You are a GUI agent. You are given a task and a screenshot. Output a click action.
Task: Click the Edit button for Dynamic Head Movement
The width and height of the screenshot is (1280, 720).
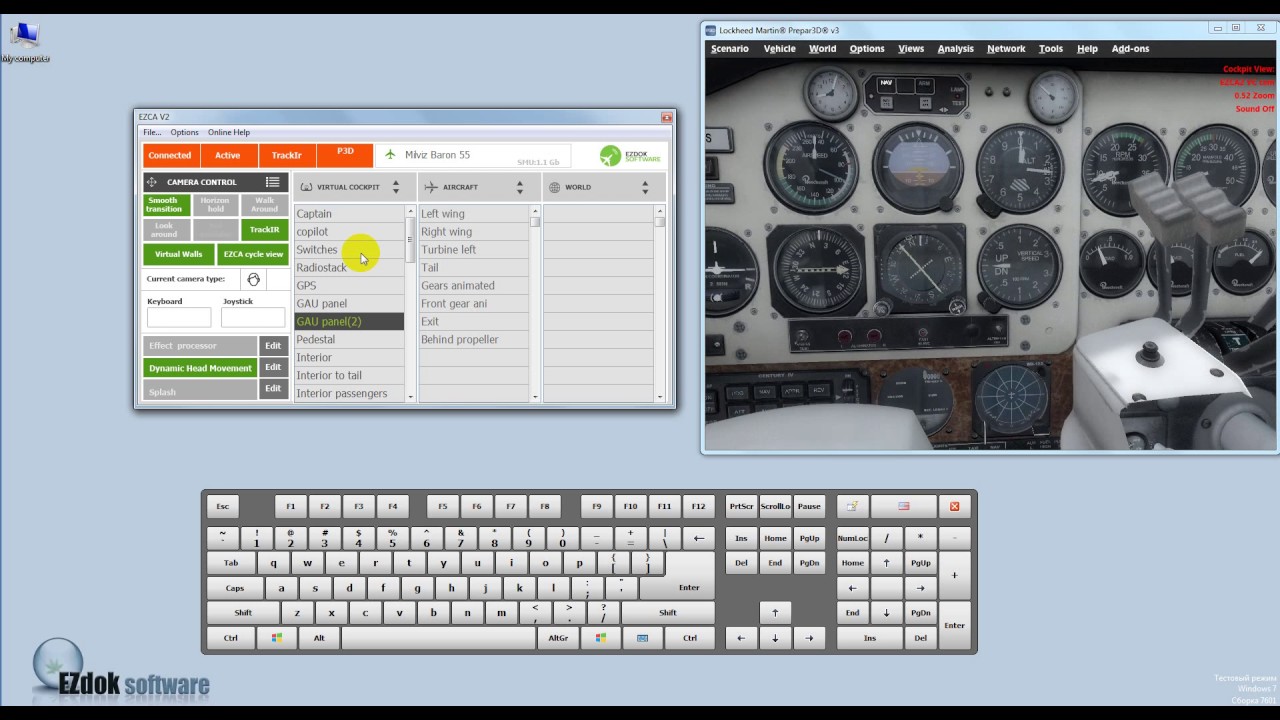273,368
